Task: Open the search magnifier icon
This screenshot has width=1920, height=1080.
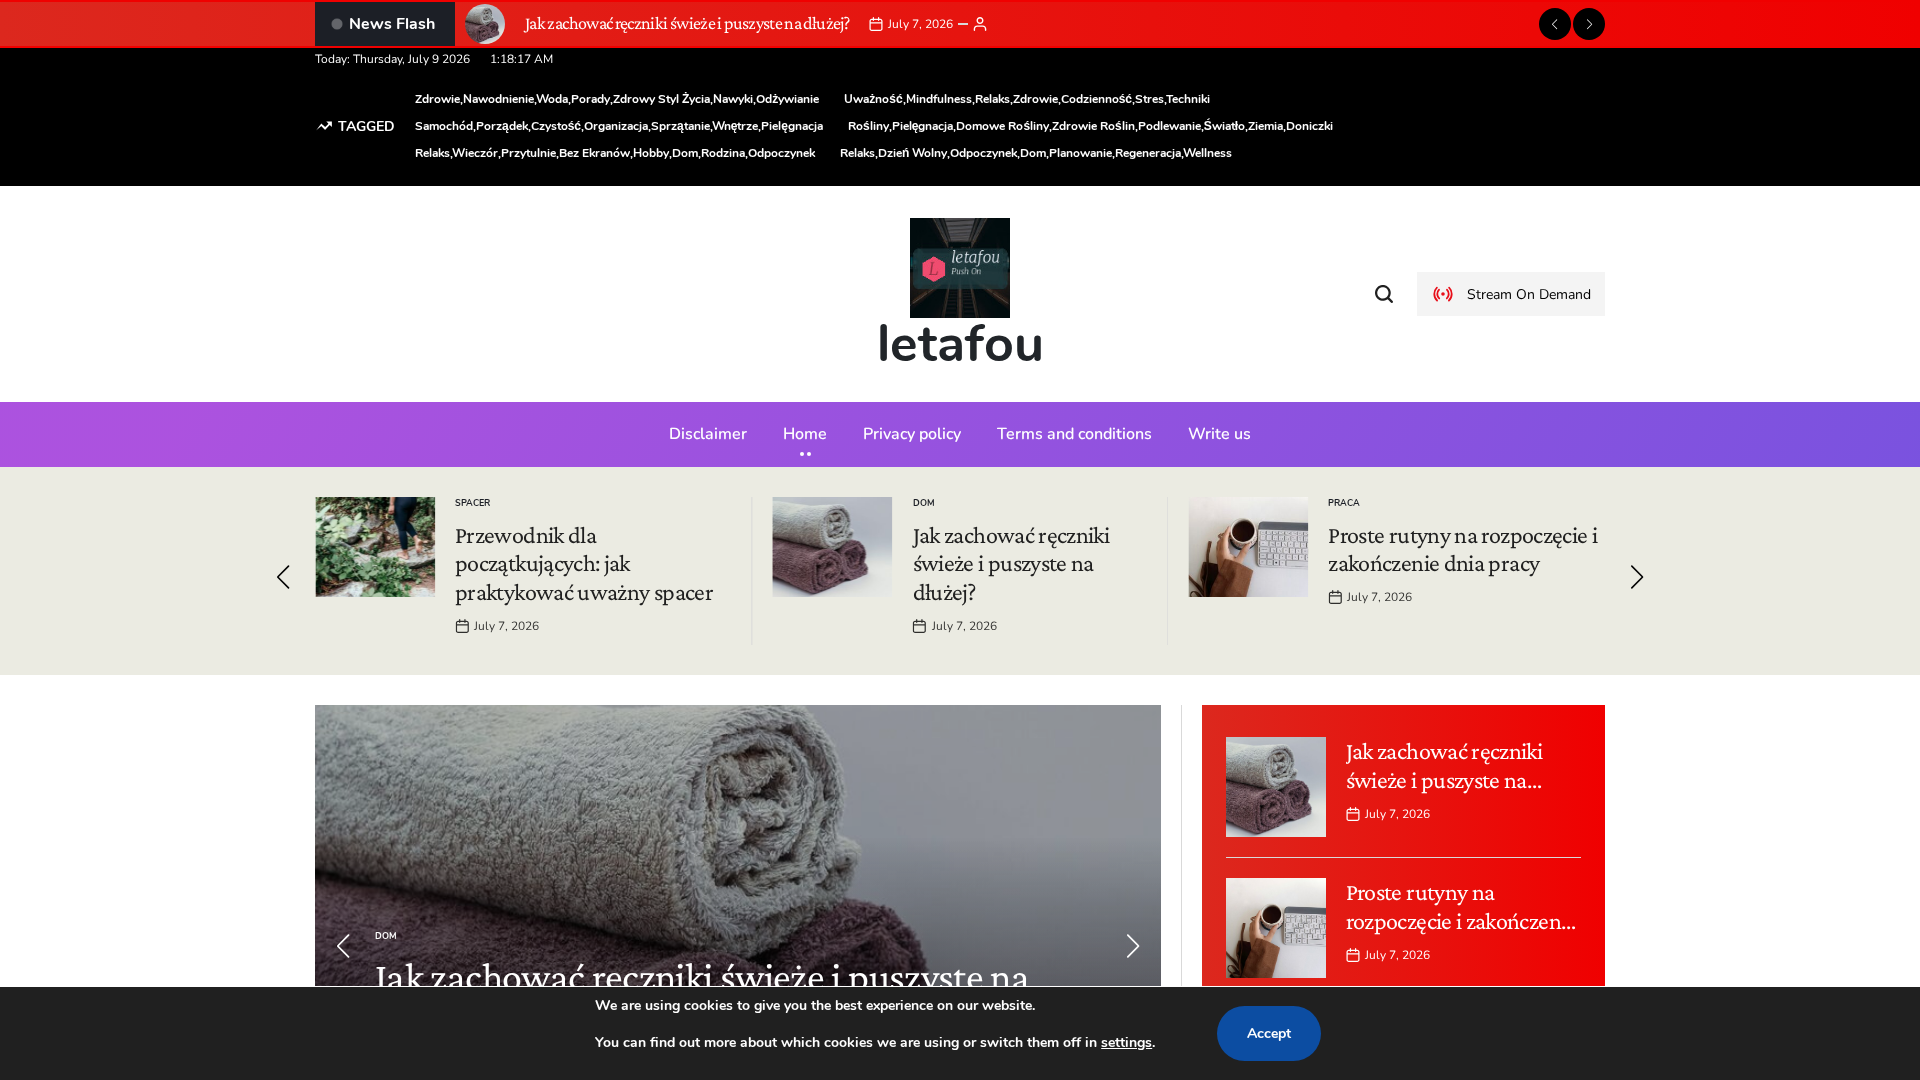Action: pos(1384,294)
